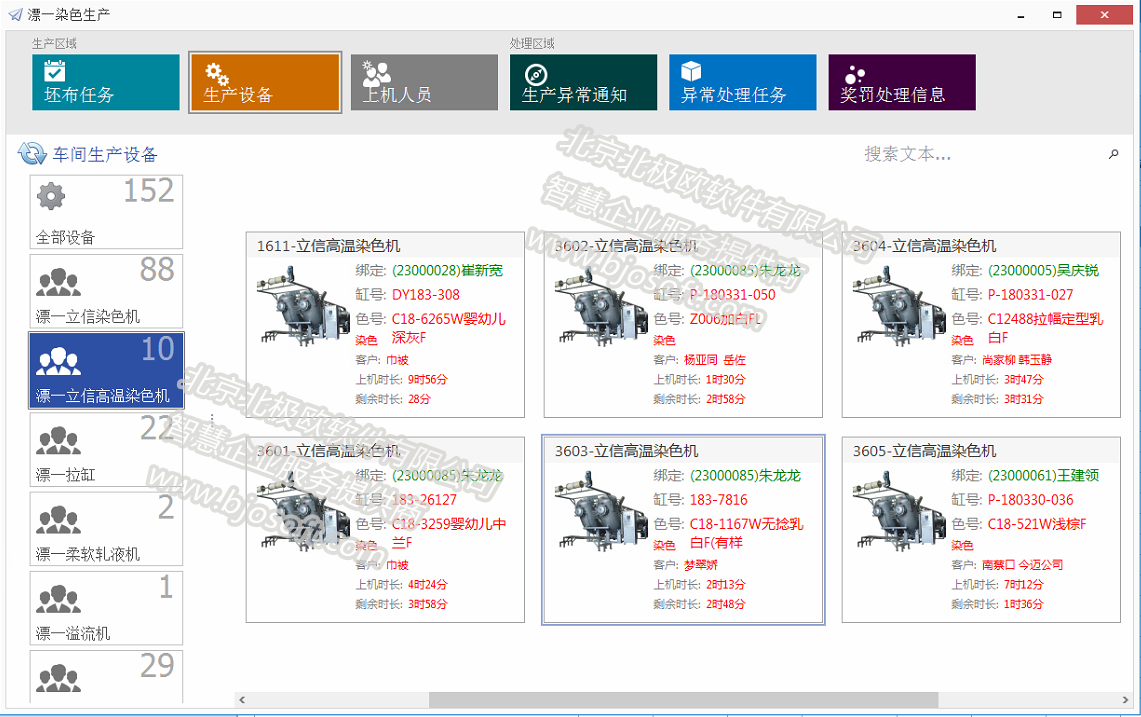Close the 漂一染色生产 window
The image size is (1141, 717).
click(x=1104, y=15)
